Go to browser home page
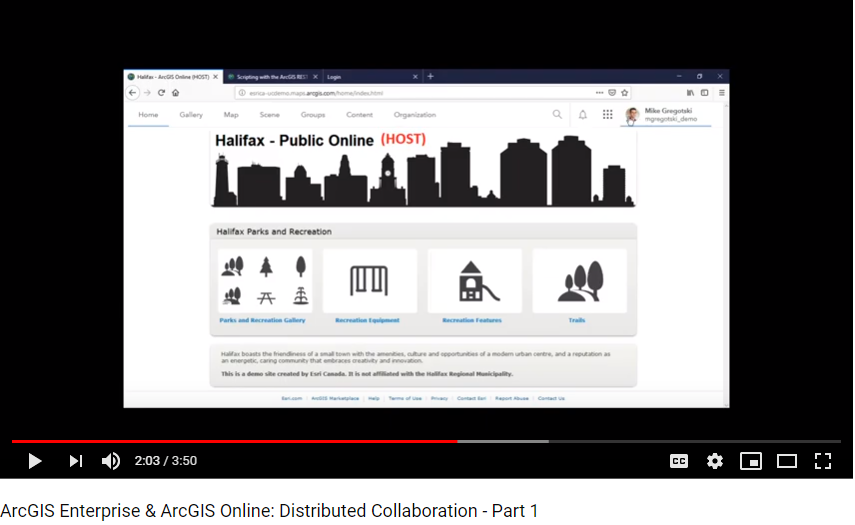 coord(176,93)
